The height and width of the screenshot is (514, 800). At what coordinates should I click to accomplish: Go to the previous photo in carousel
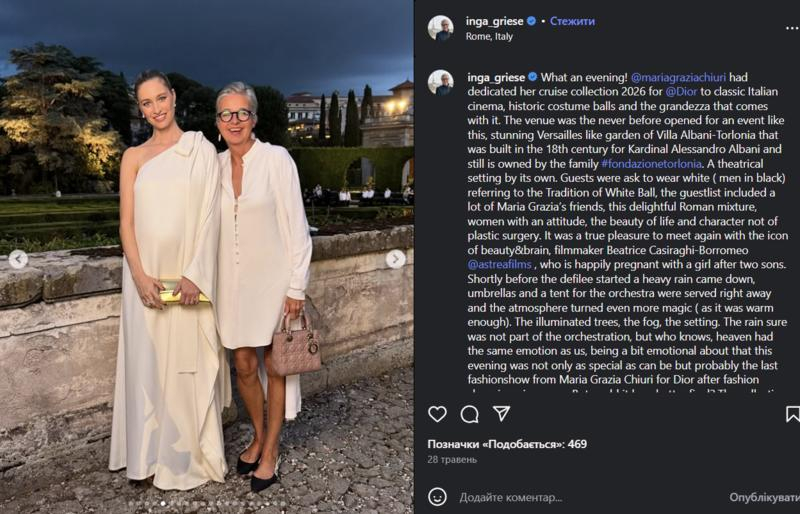pyautogui.click(x=18, y=259)
